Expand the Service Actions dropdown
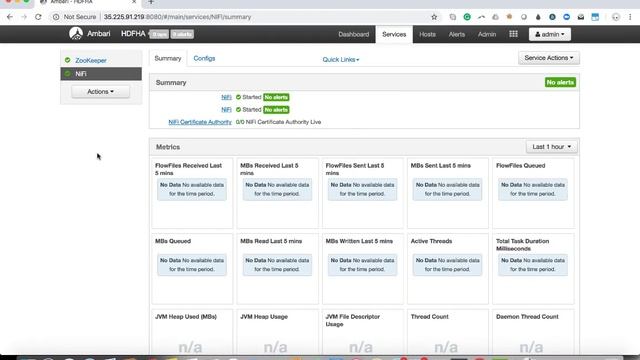The height and width of the screenshot is (360, 640). tap(549, 58)
